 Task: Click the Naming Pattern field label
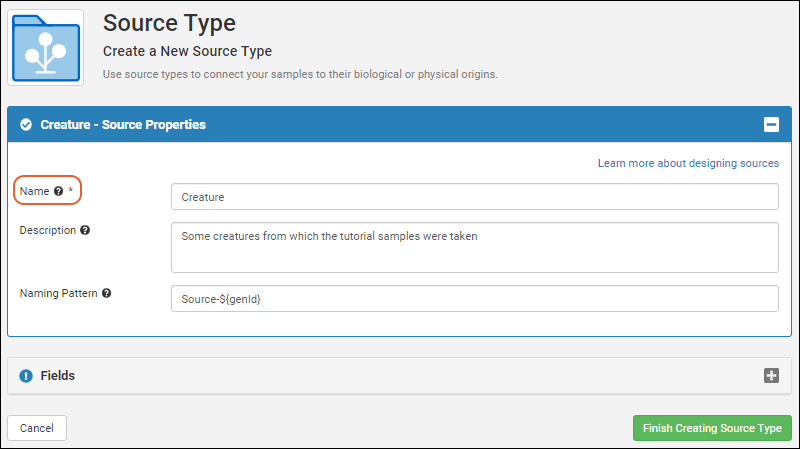click(58, 293)
